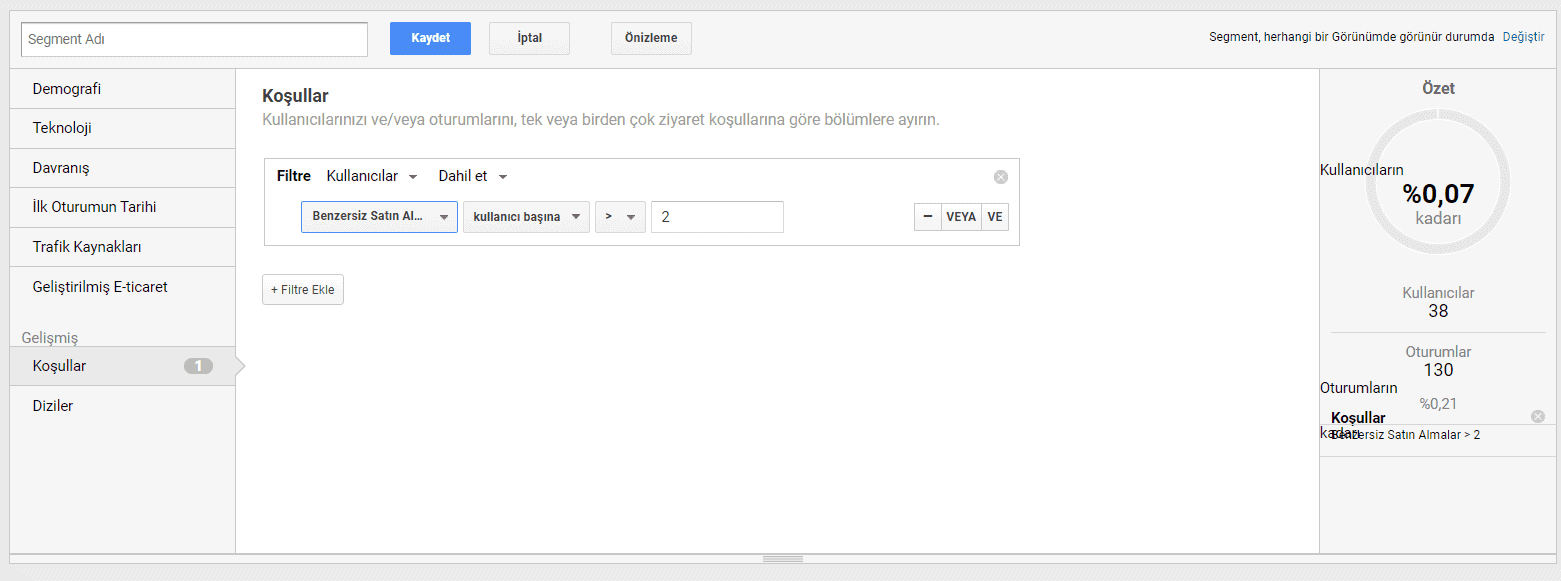Viewport: 1561px width, 581px height.
Task: Select the VE operator for the condition
Action: pos(994,216)
